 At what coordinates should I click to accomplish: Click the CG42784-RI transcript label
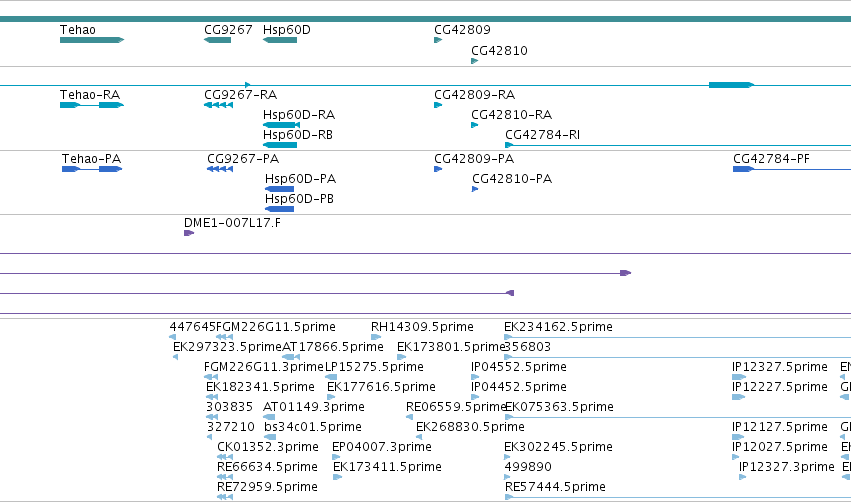pos(543,135)
